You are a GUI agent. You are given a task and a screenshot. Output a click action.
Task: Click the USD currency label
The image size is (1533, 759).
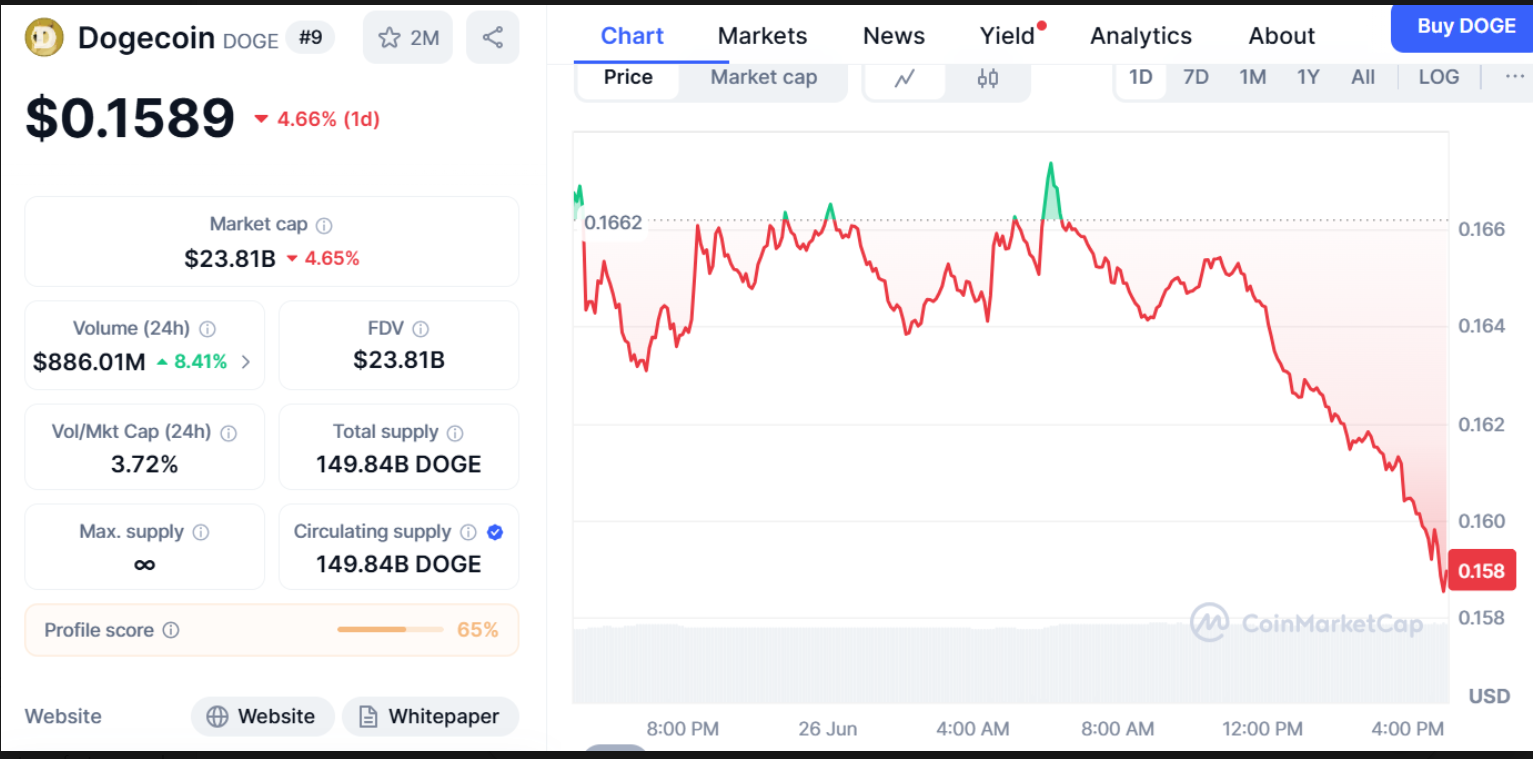point(1489,696)
